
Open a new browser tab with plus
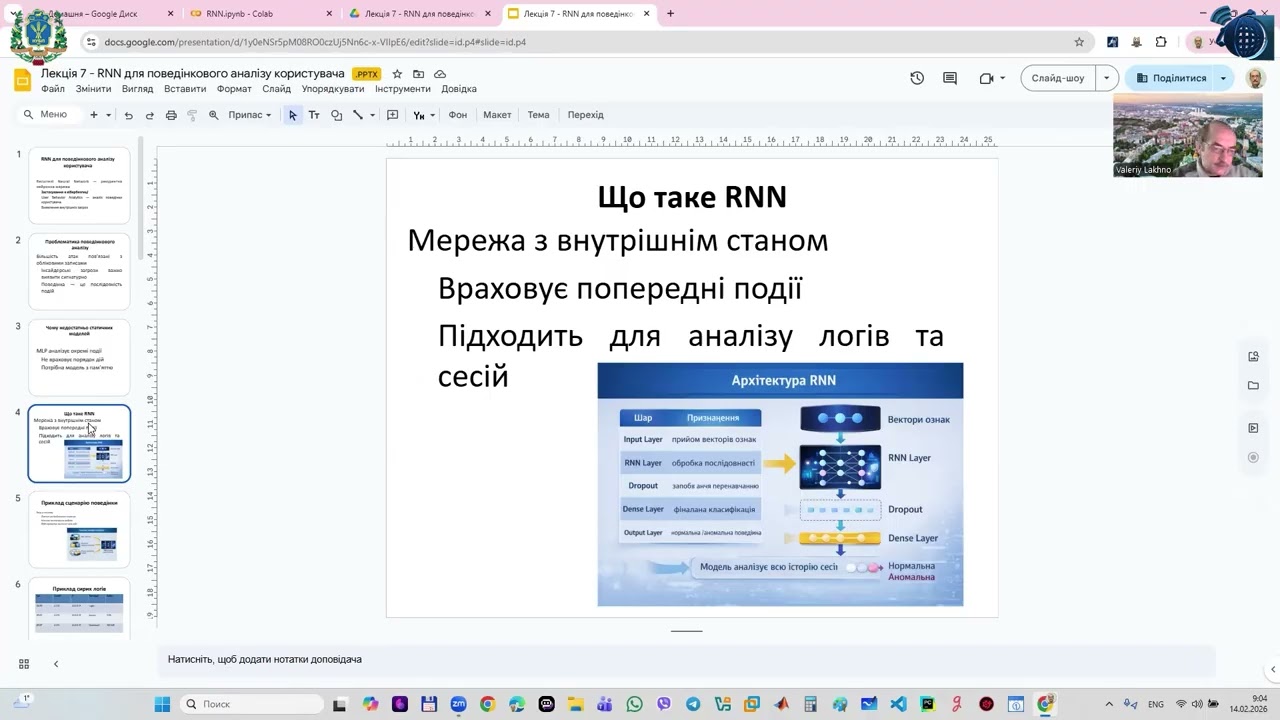pyautogui.click(x=670, y=14)
